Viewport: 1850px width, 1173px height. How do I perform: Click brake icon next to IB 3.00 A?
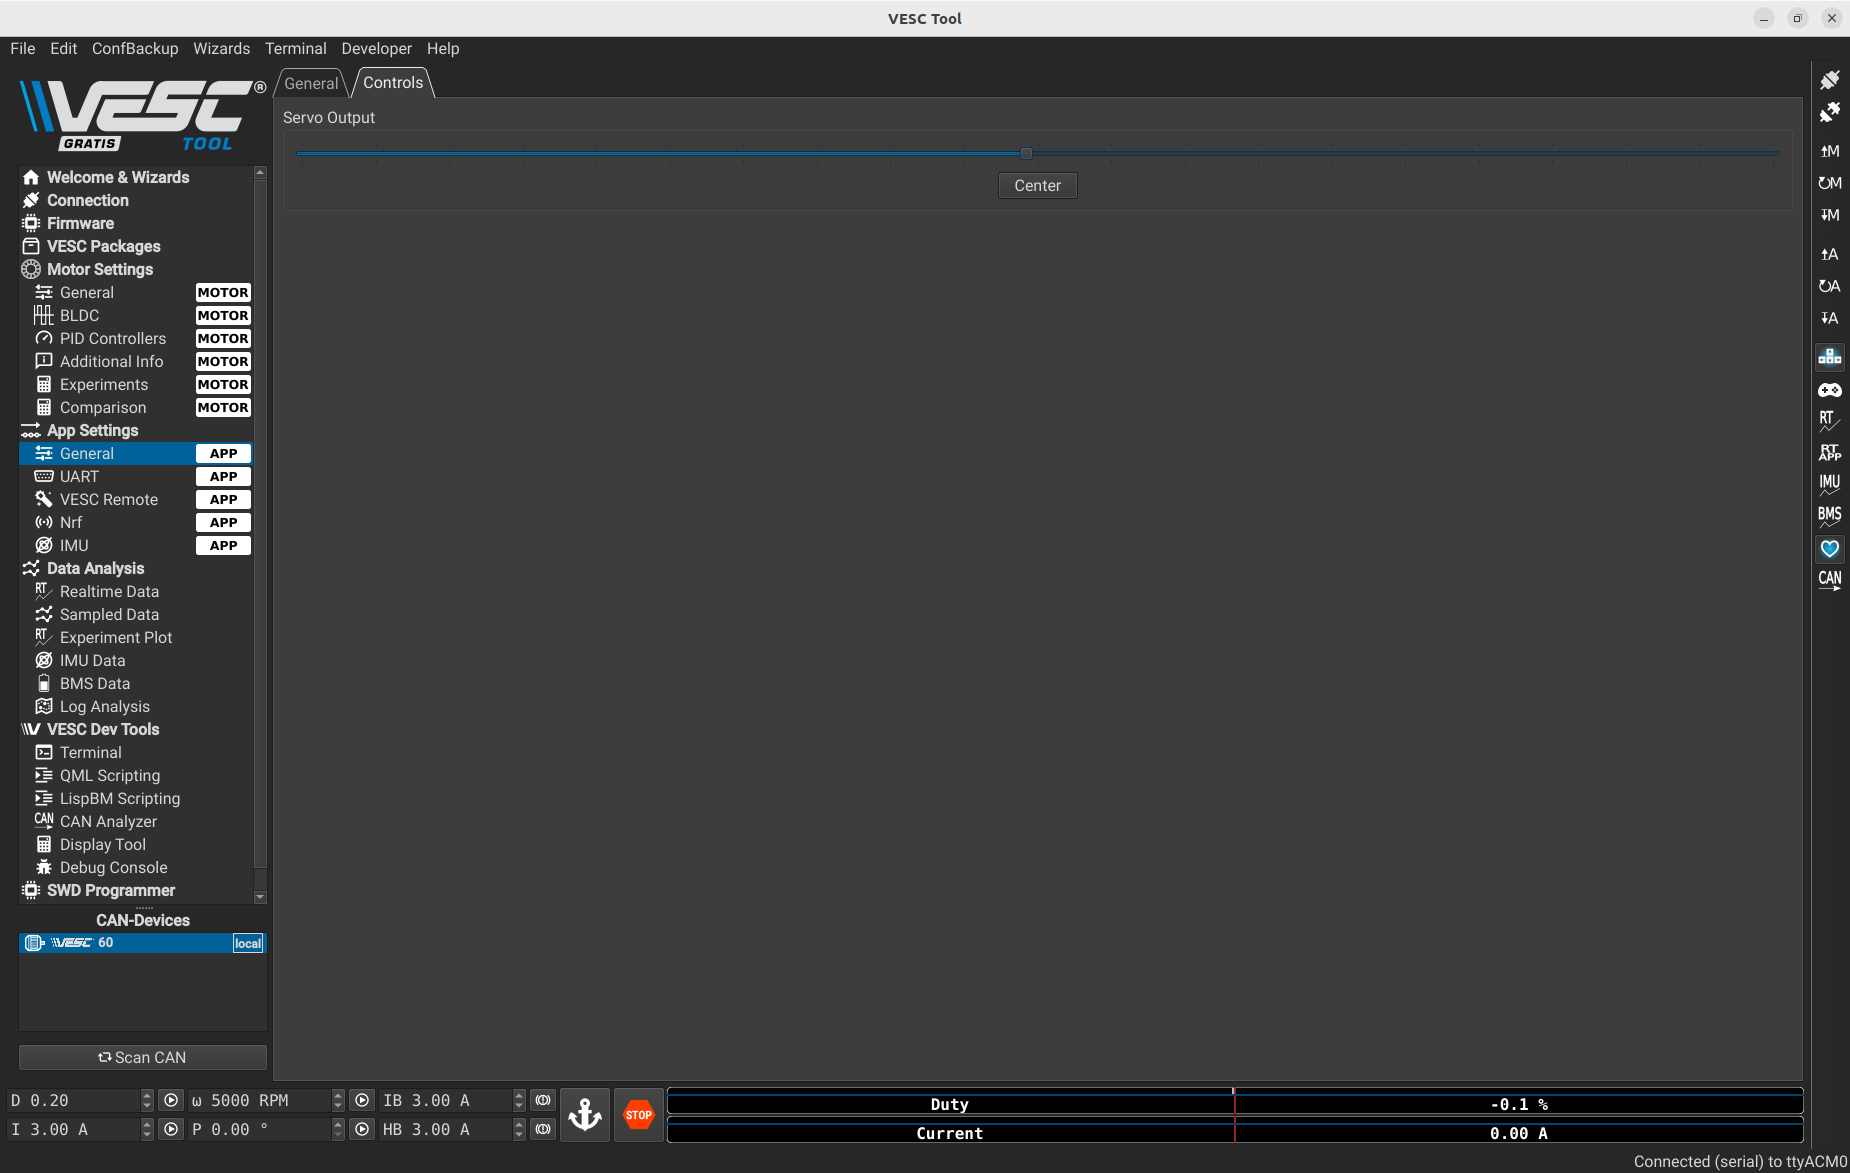(543, 1100)
